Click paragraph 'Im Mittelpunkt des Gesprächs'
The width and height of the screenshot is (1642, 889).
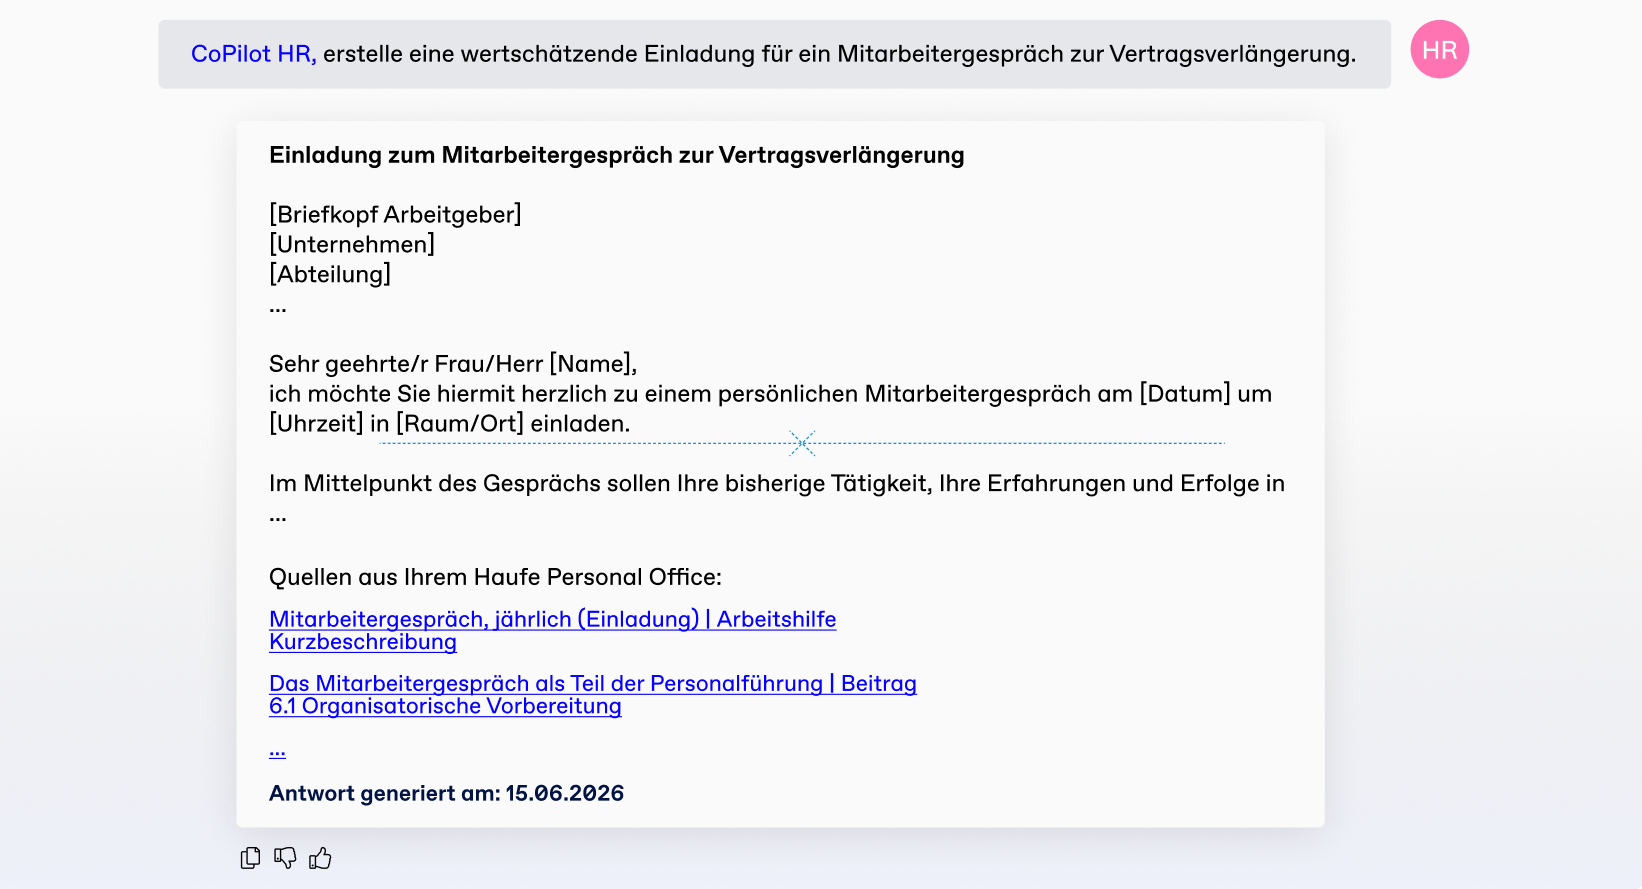click(x=777, y=484)
